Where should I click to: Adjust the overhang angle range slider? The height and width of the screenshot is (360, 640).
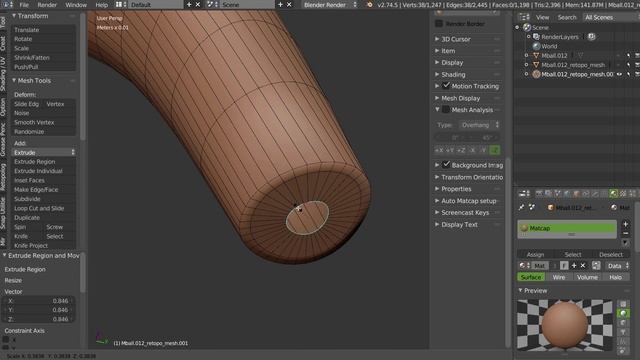tap(467, 138)
